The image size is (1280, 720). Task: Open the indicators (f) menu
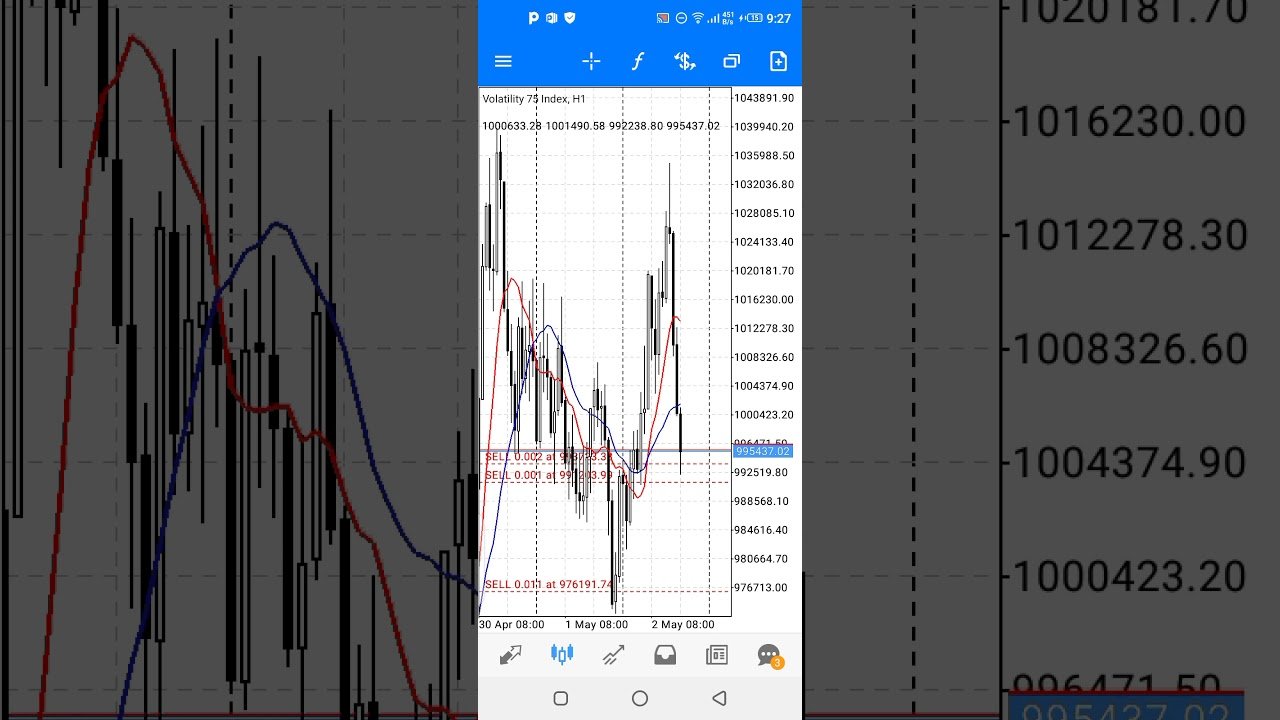637,62
